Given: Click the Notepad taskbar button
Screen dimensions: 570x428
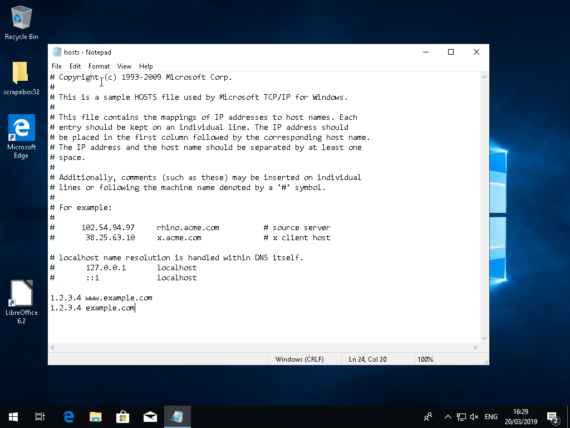Looking at the screenshot, I should (x=177, y=417).
